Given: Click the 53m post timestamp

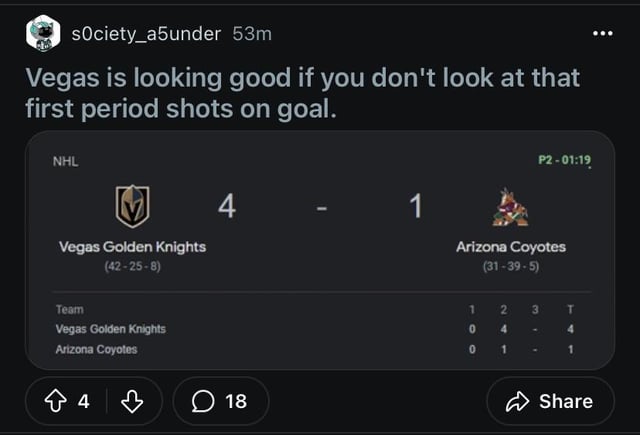Looking at the screenshot, I should point(252,34).
